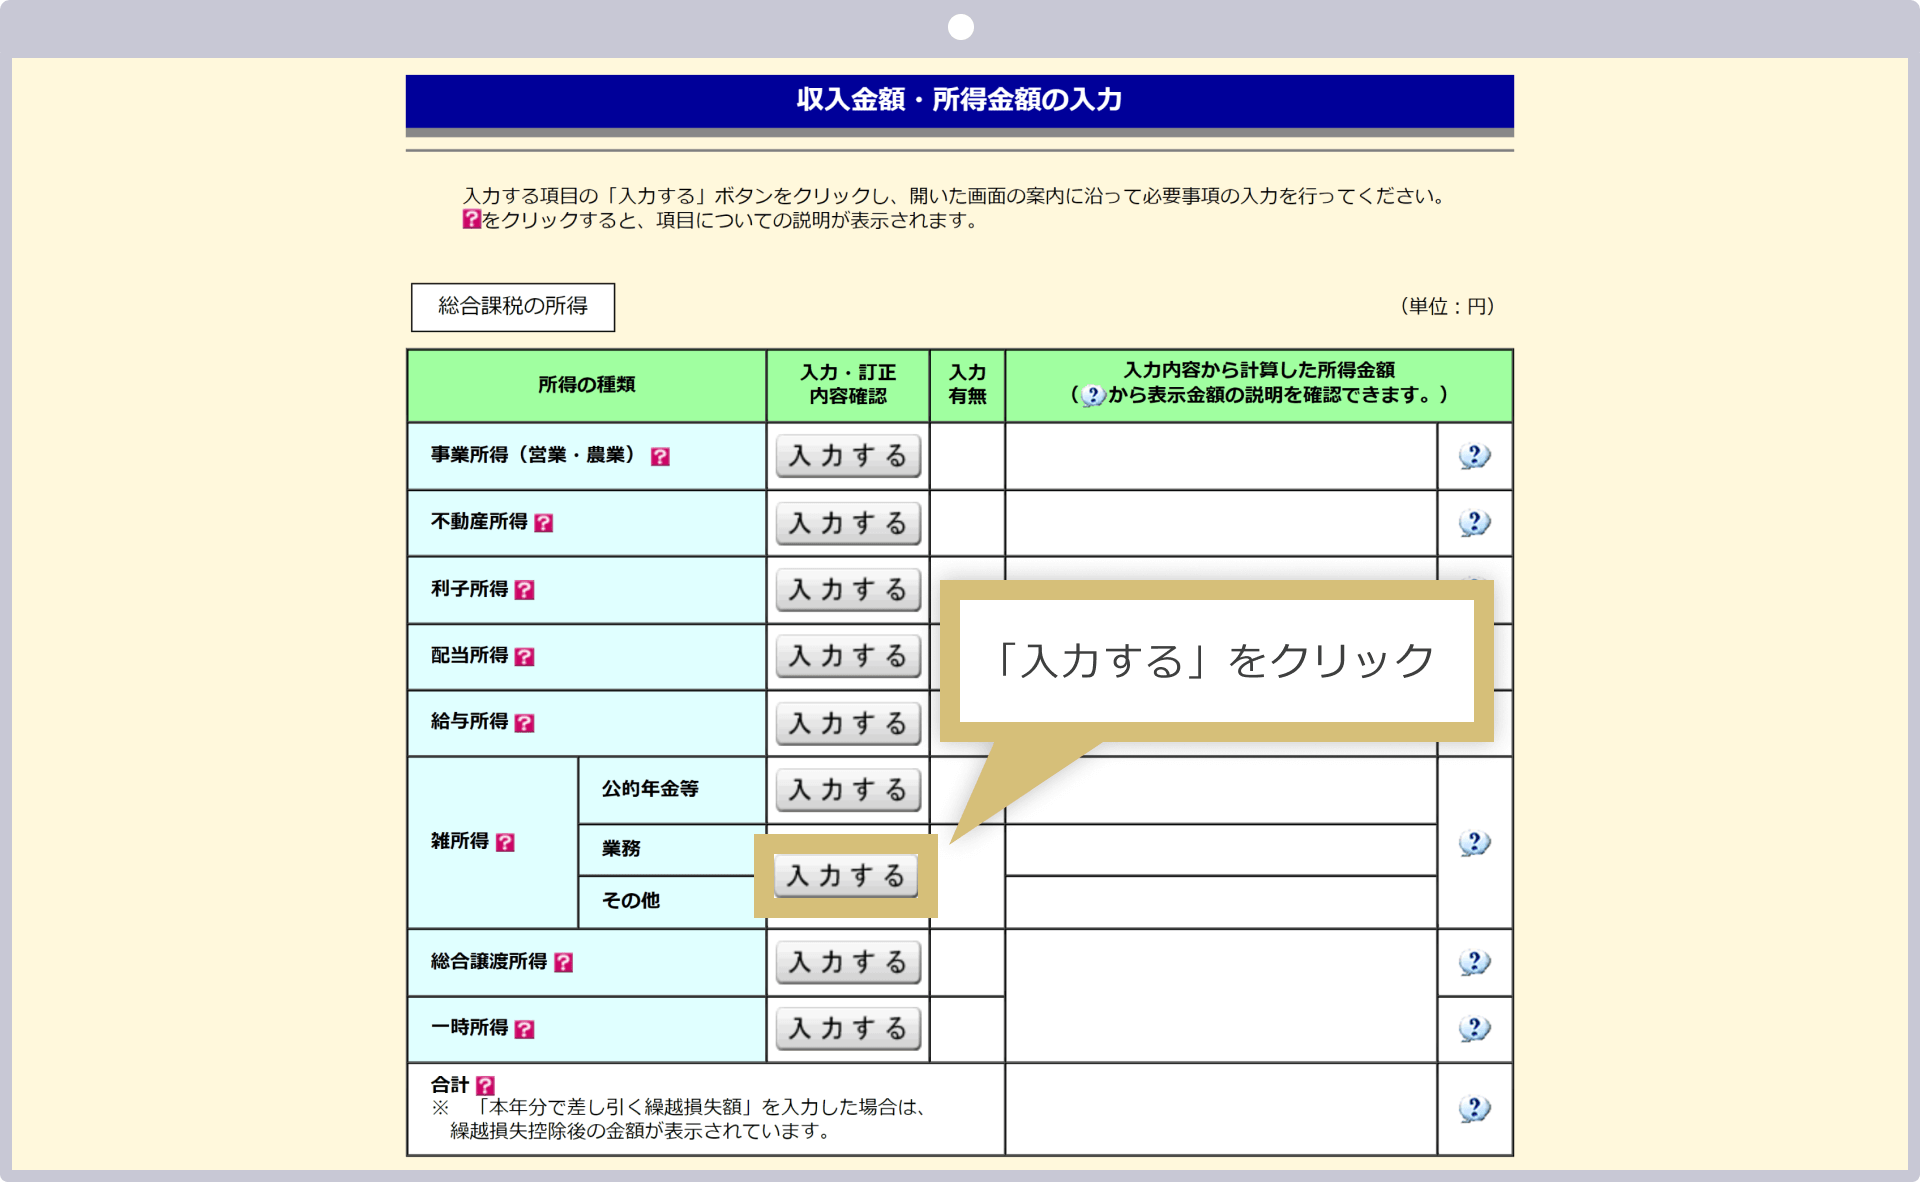Open help icon beside 給与所得
Image resolution: width=1920 pixels, height=1182 pixels.
(524, 723)
